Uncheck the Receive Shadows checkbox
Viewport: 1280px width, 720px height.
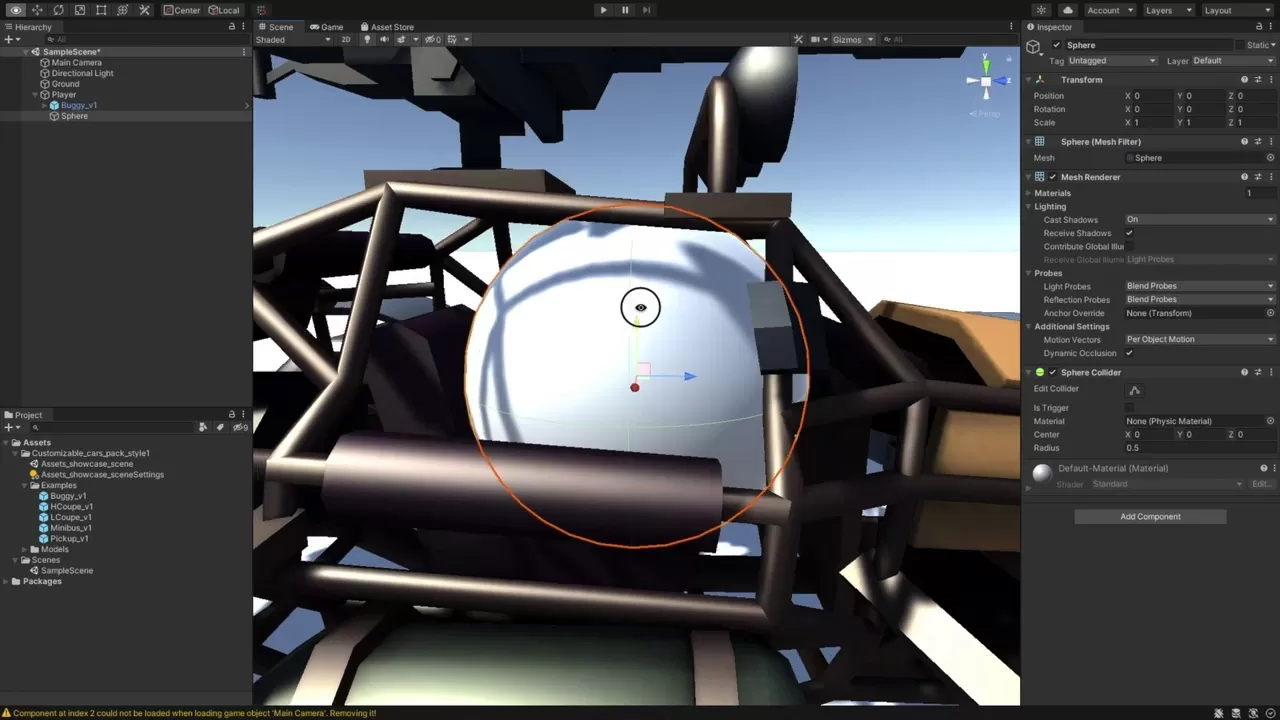(1130, 233)
